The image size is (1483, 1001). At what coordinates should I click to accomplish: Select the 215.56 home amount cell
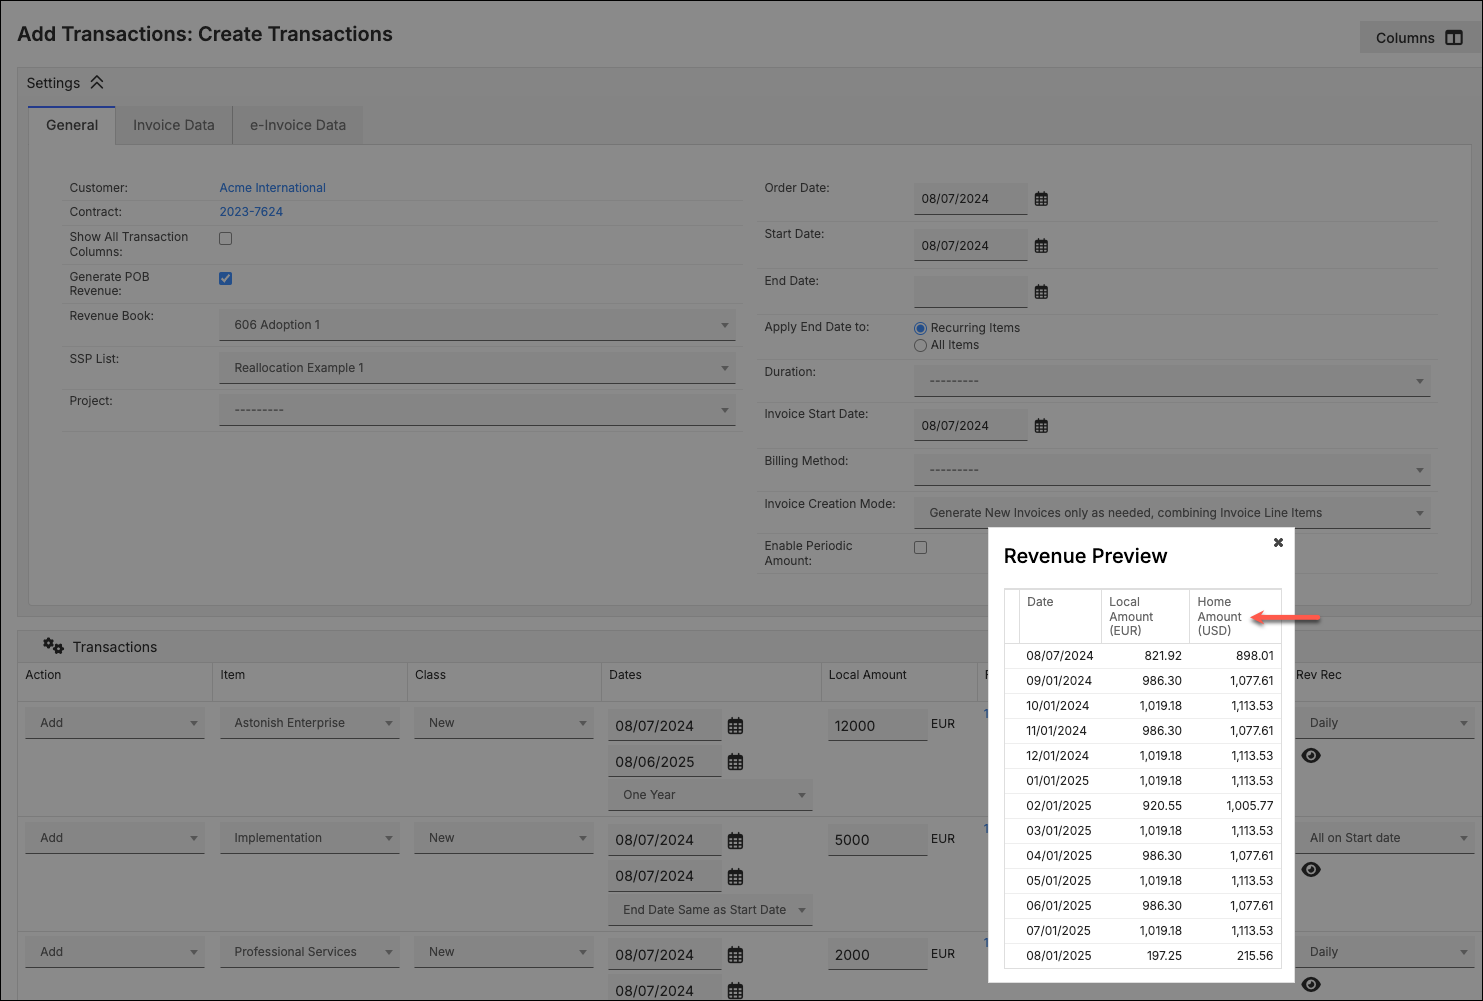pos(1254,956)
